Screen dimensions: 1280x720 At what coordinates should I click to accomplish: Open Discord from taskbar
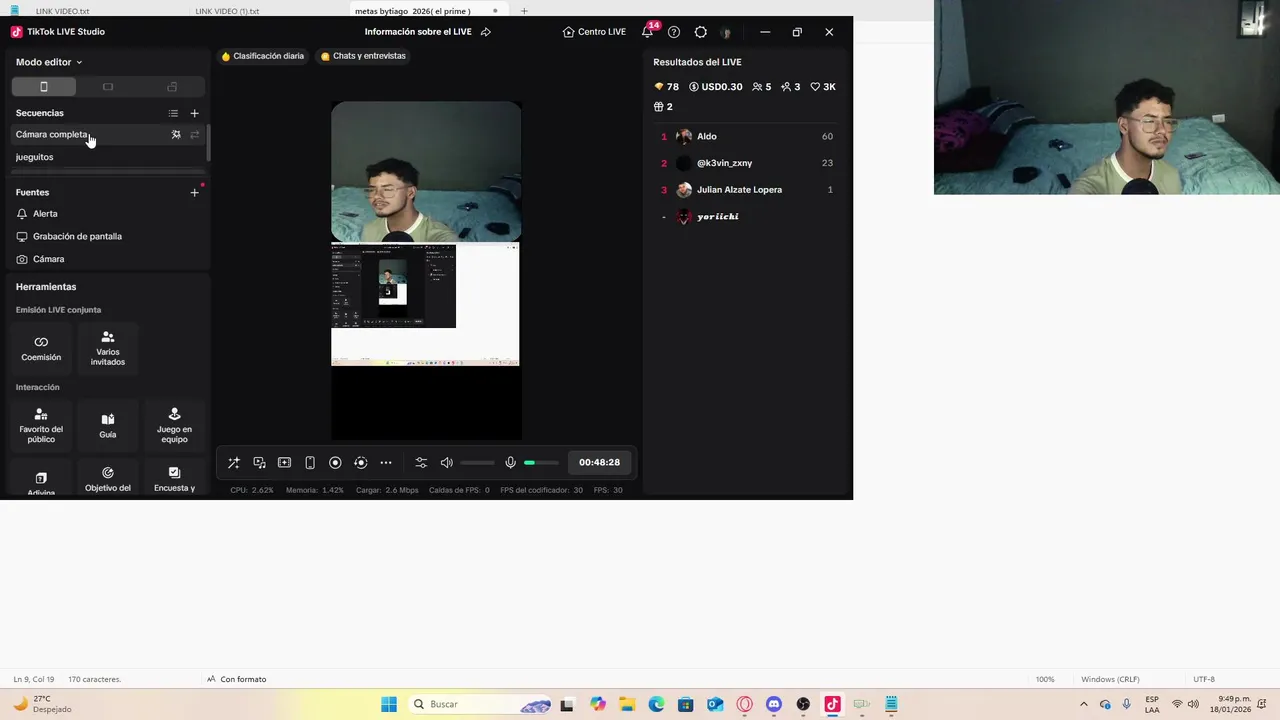pyautogui.click(x=773, y=704)
